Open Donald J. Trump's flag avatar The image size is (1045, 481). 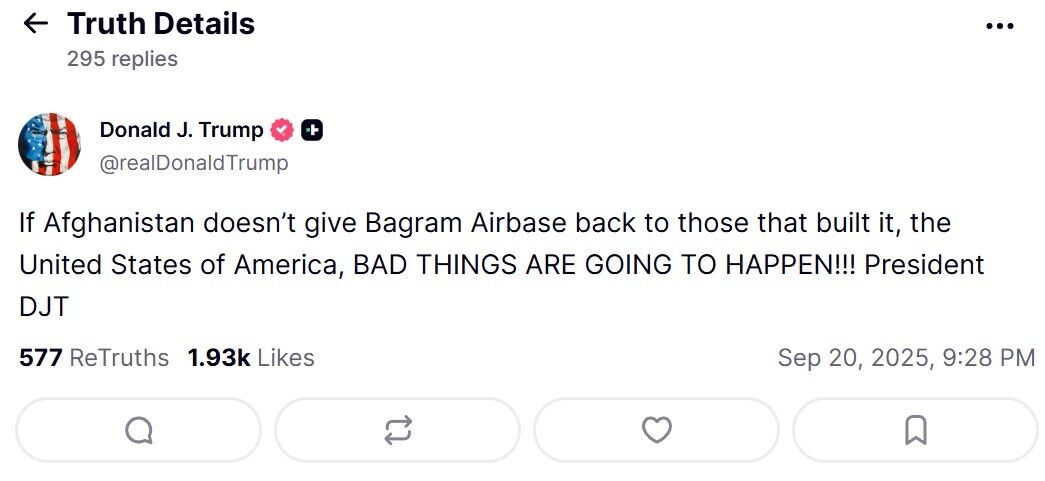pos(49,144)
